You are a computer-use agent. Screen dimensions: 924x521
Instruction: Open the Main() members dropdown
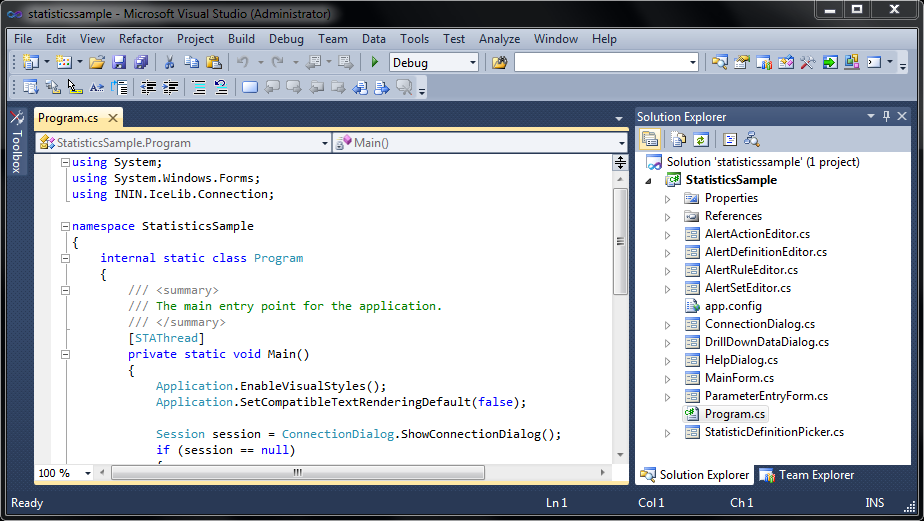[620, 143]
